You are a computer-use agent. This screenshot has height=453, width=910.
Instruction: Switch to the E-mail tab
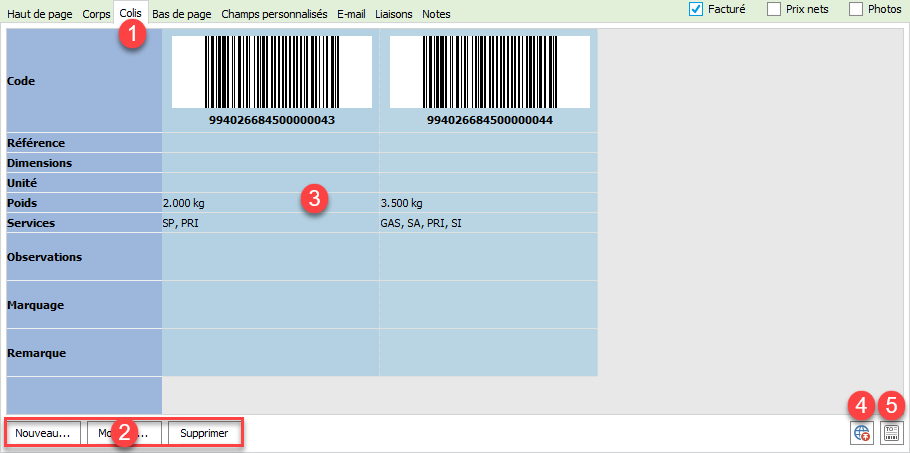tap(351, 14)
